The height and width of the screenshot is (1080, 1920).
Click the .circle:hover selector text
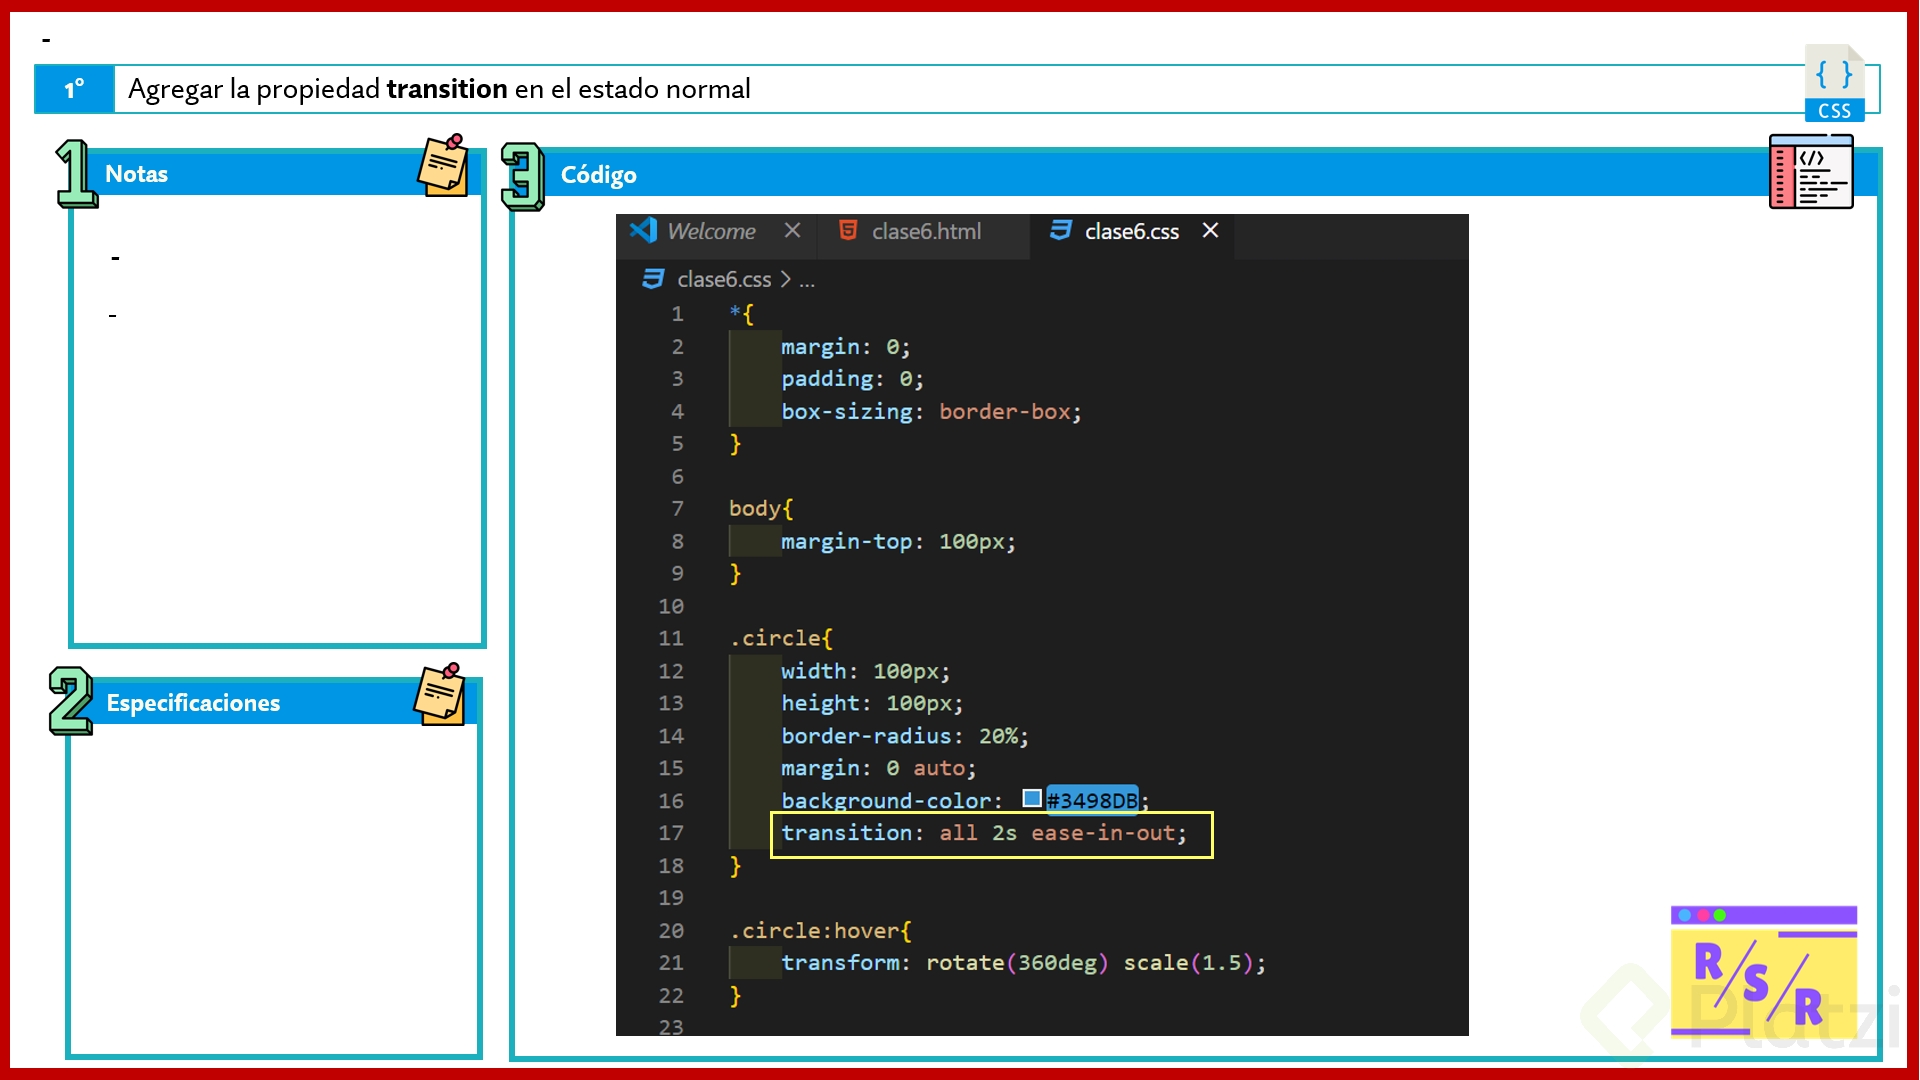pos(814,931)
